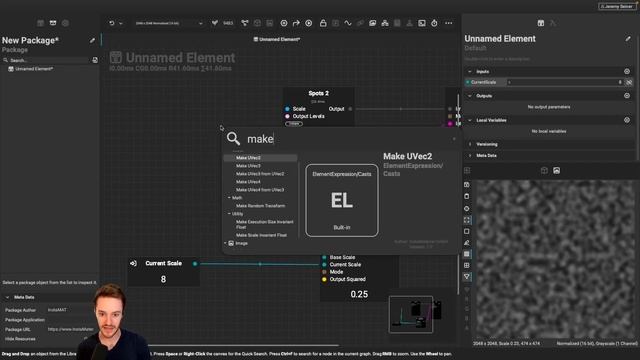Viewport: 640px width, 360px height.
Task: Collapse the Utility category in search results
Action: 229,213
